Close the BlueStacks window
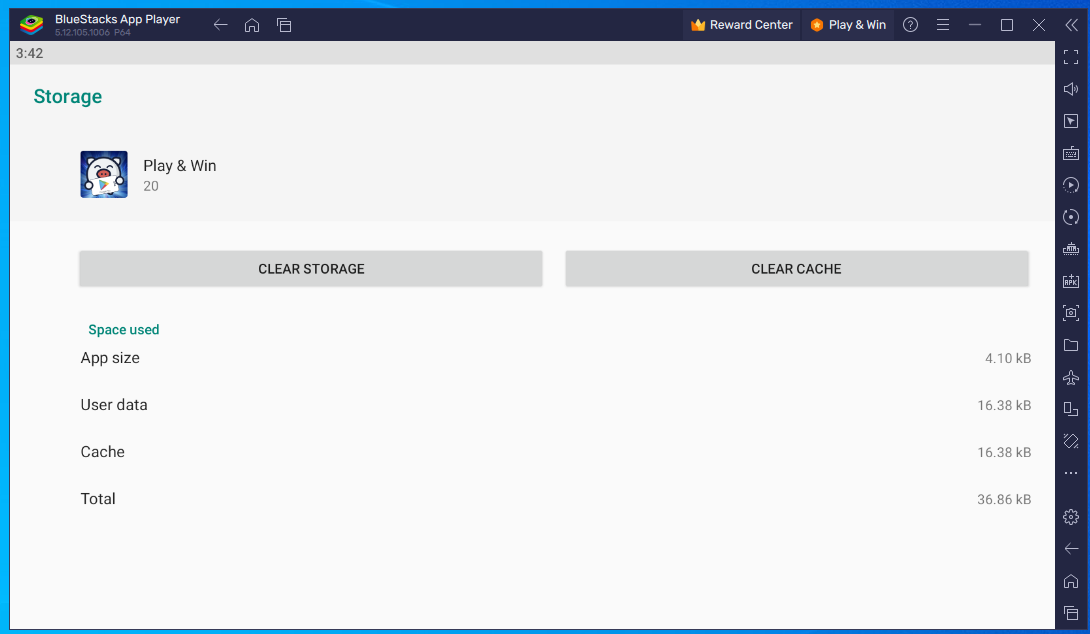 pos(1039,25)
